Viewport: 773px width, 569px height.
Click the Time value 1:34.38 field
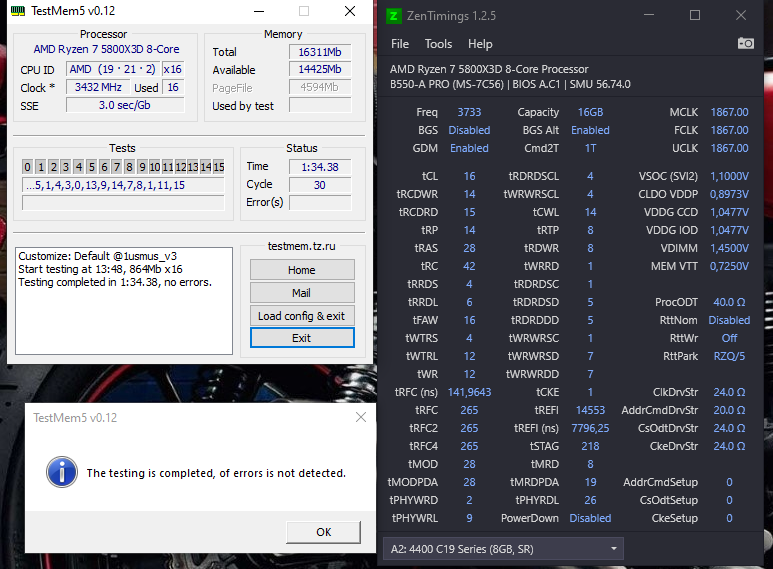click(x=320, y=167)
